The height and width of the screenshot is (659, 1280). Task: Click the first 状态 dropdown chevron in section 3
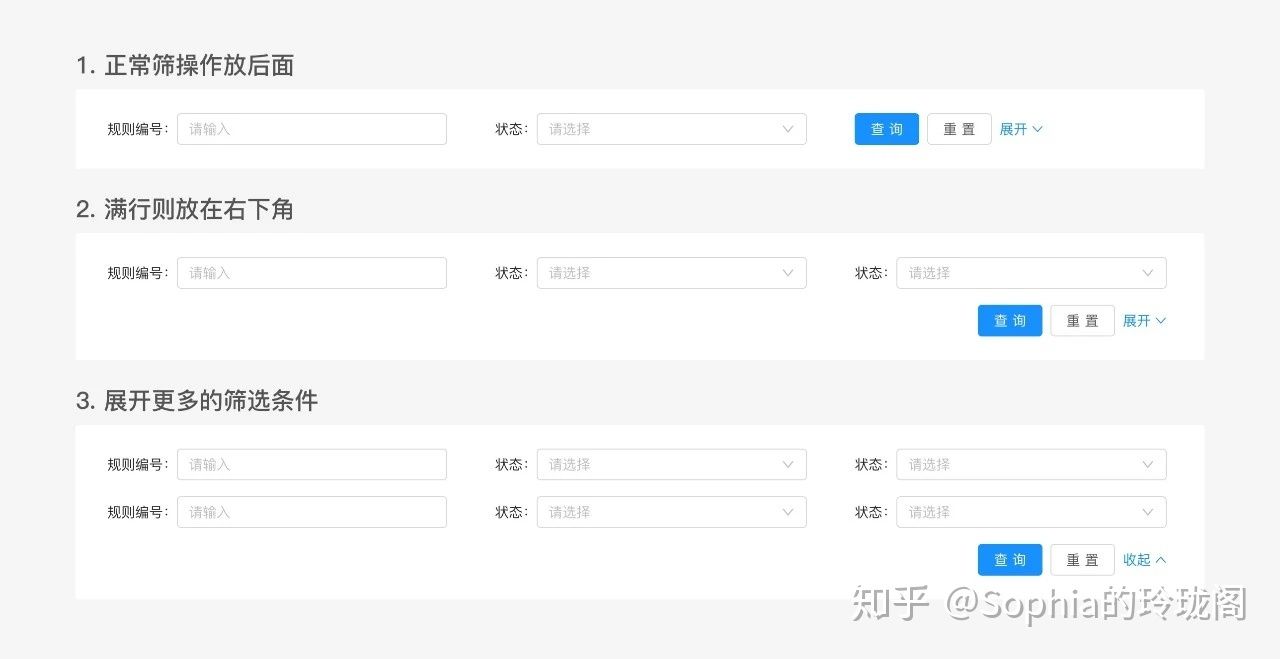point(786,464)
